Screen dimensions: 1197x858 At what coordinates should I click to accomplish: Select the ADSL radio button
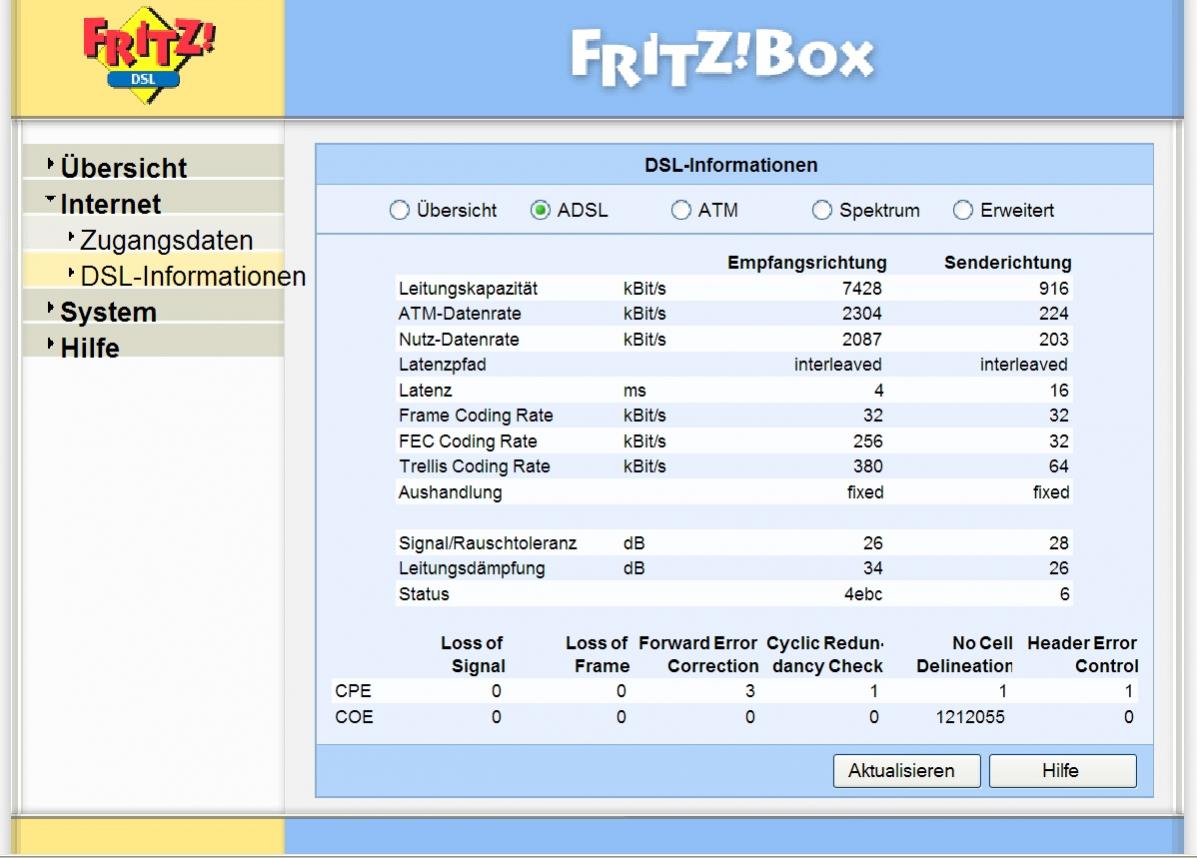pos(540,210)
